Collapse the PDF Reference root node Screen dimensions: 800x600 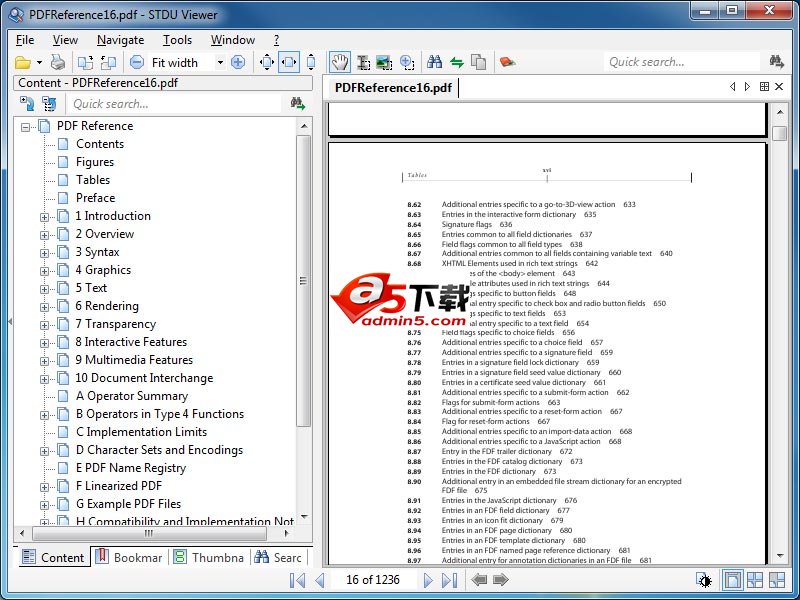pyautogui.click(x=26, y=127)
